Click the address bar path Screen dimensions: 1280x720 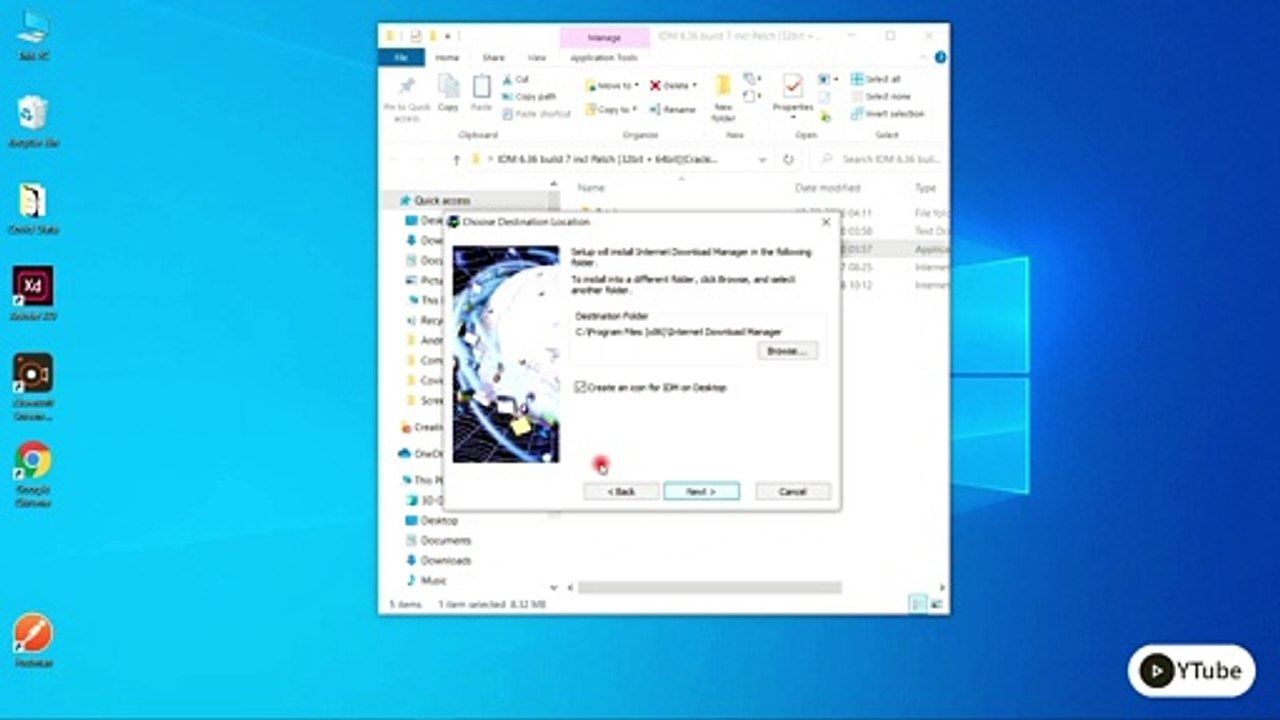609,159
